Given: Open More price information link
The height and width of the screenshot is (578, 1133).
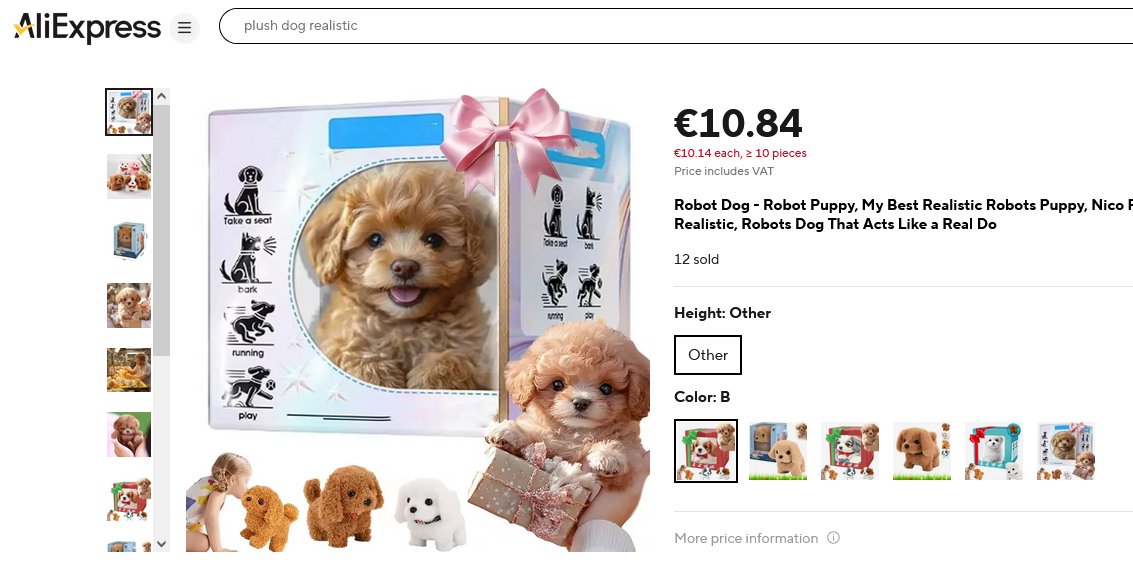Looking at the screenshot, I should (746, 538).
